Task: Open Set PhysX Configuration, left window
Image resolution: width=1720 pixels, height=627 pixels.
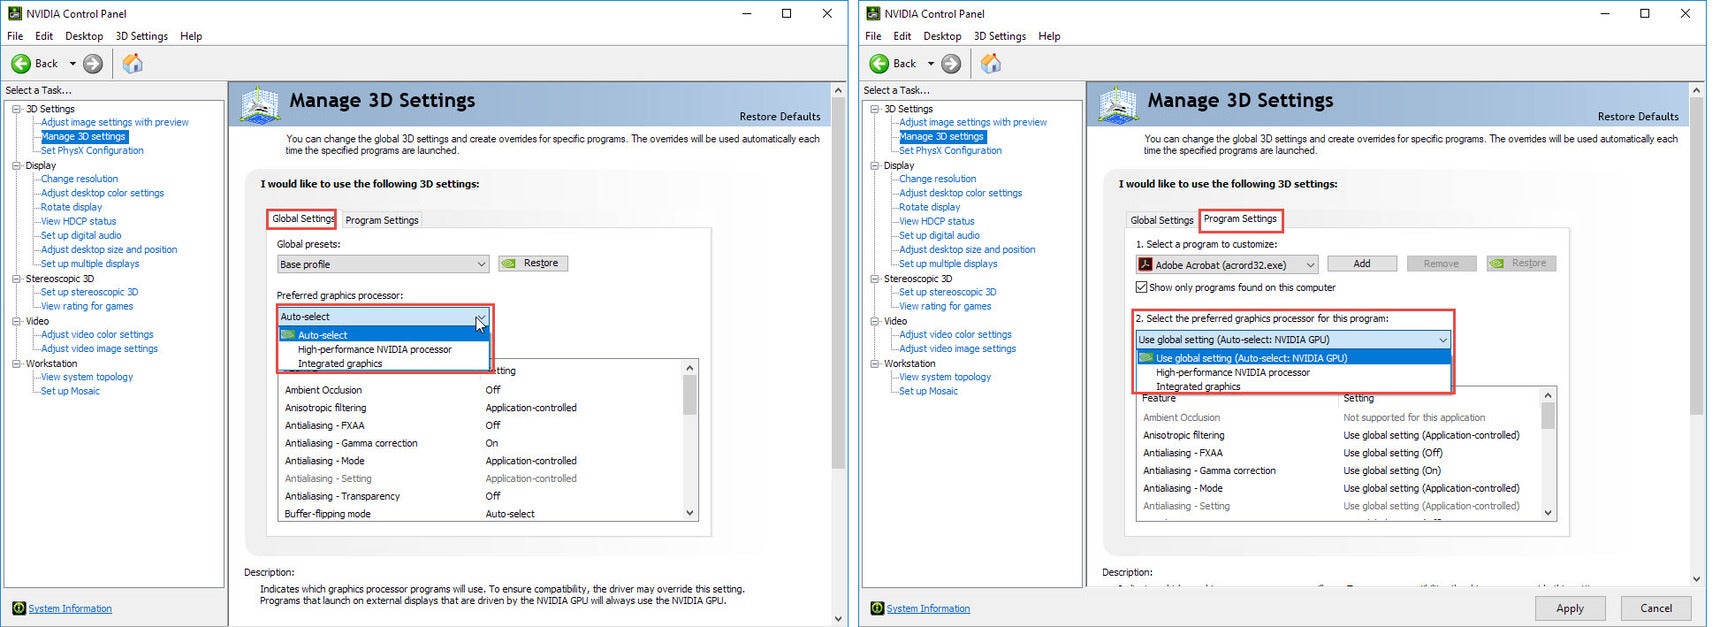Action: click(x=92, y=151)
